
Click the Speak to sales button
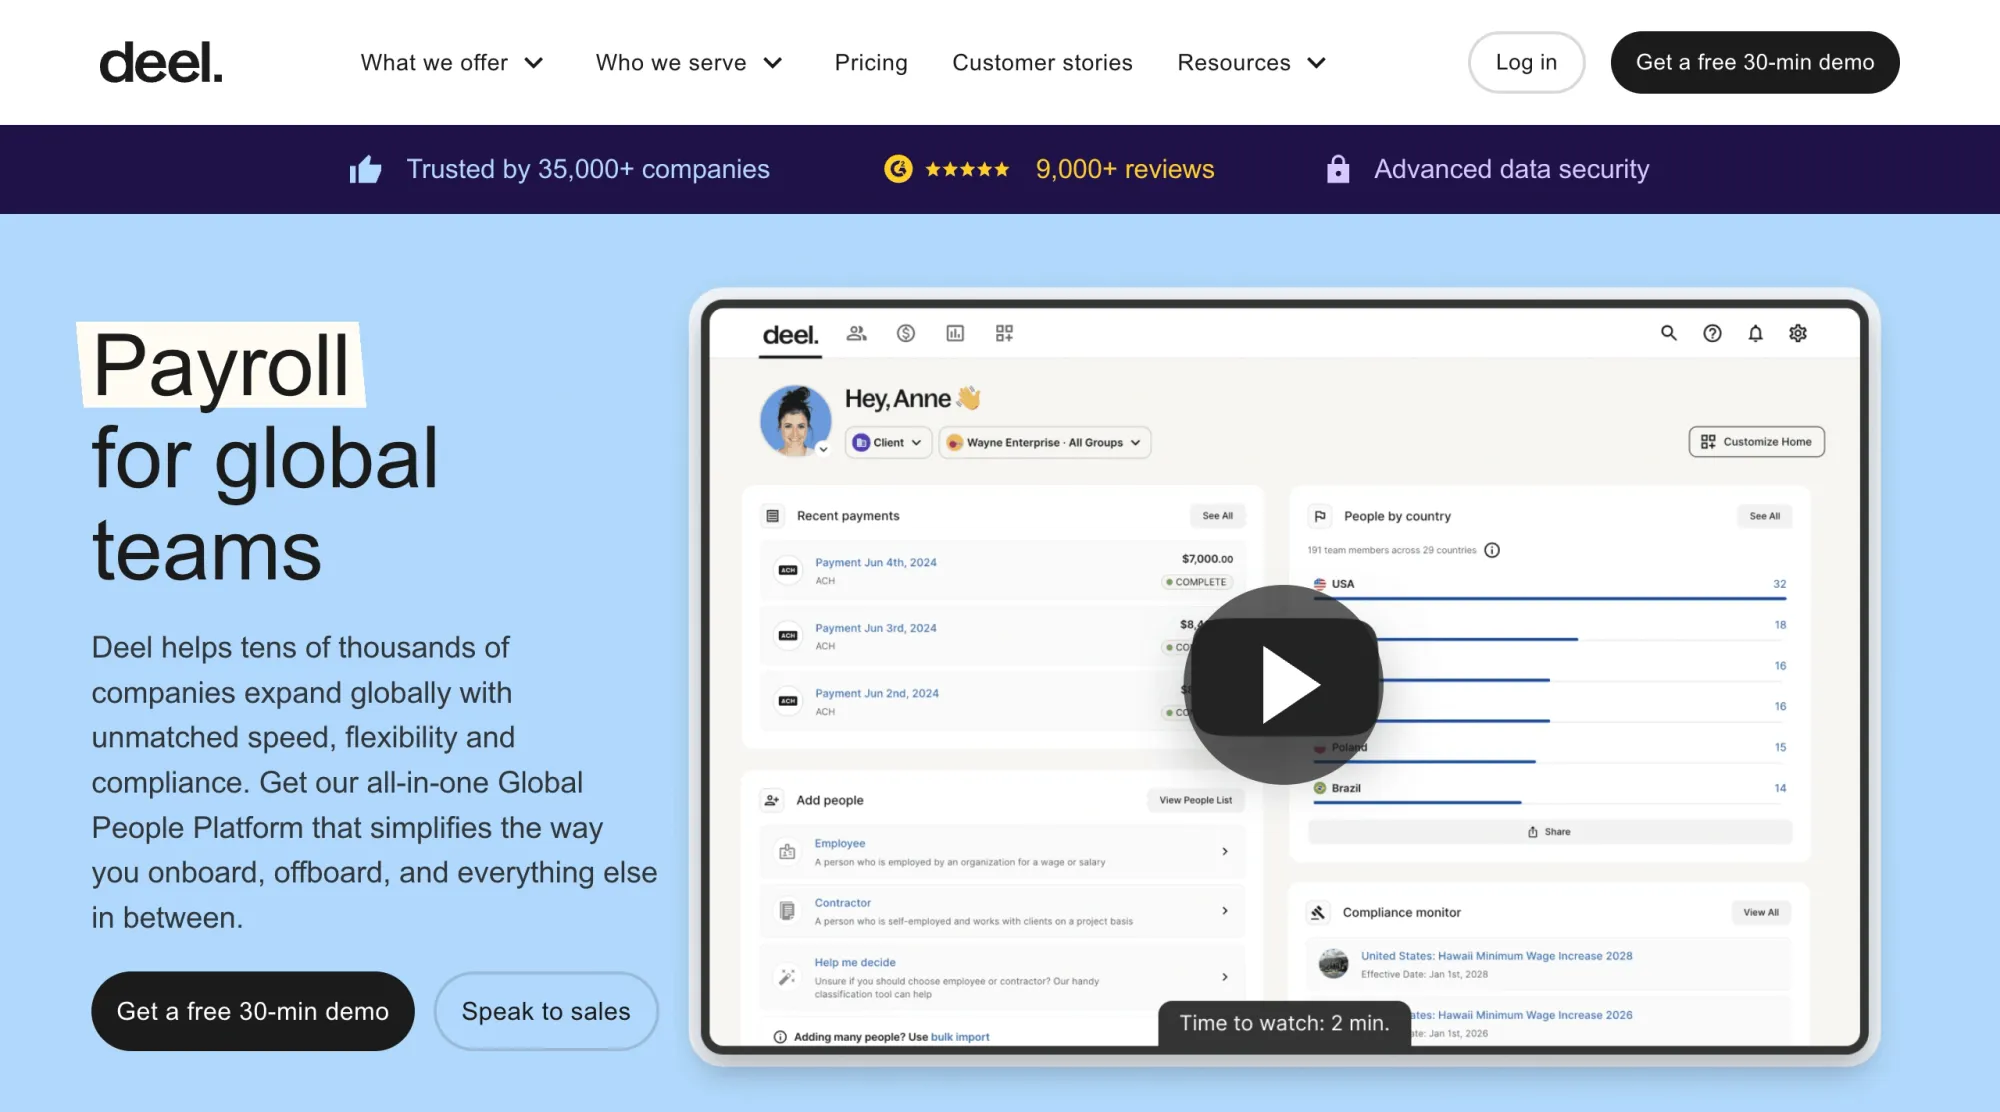(546, 1011)
